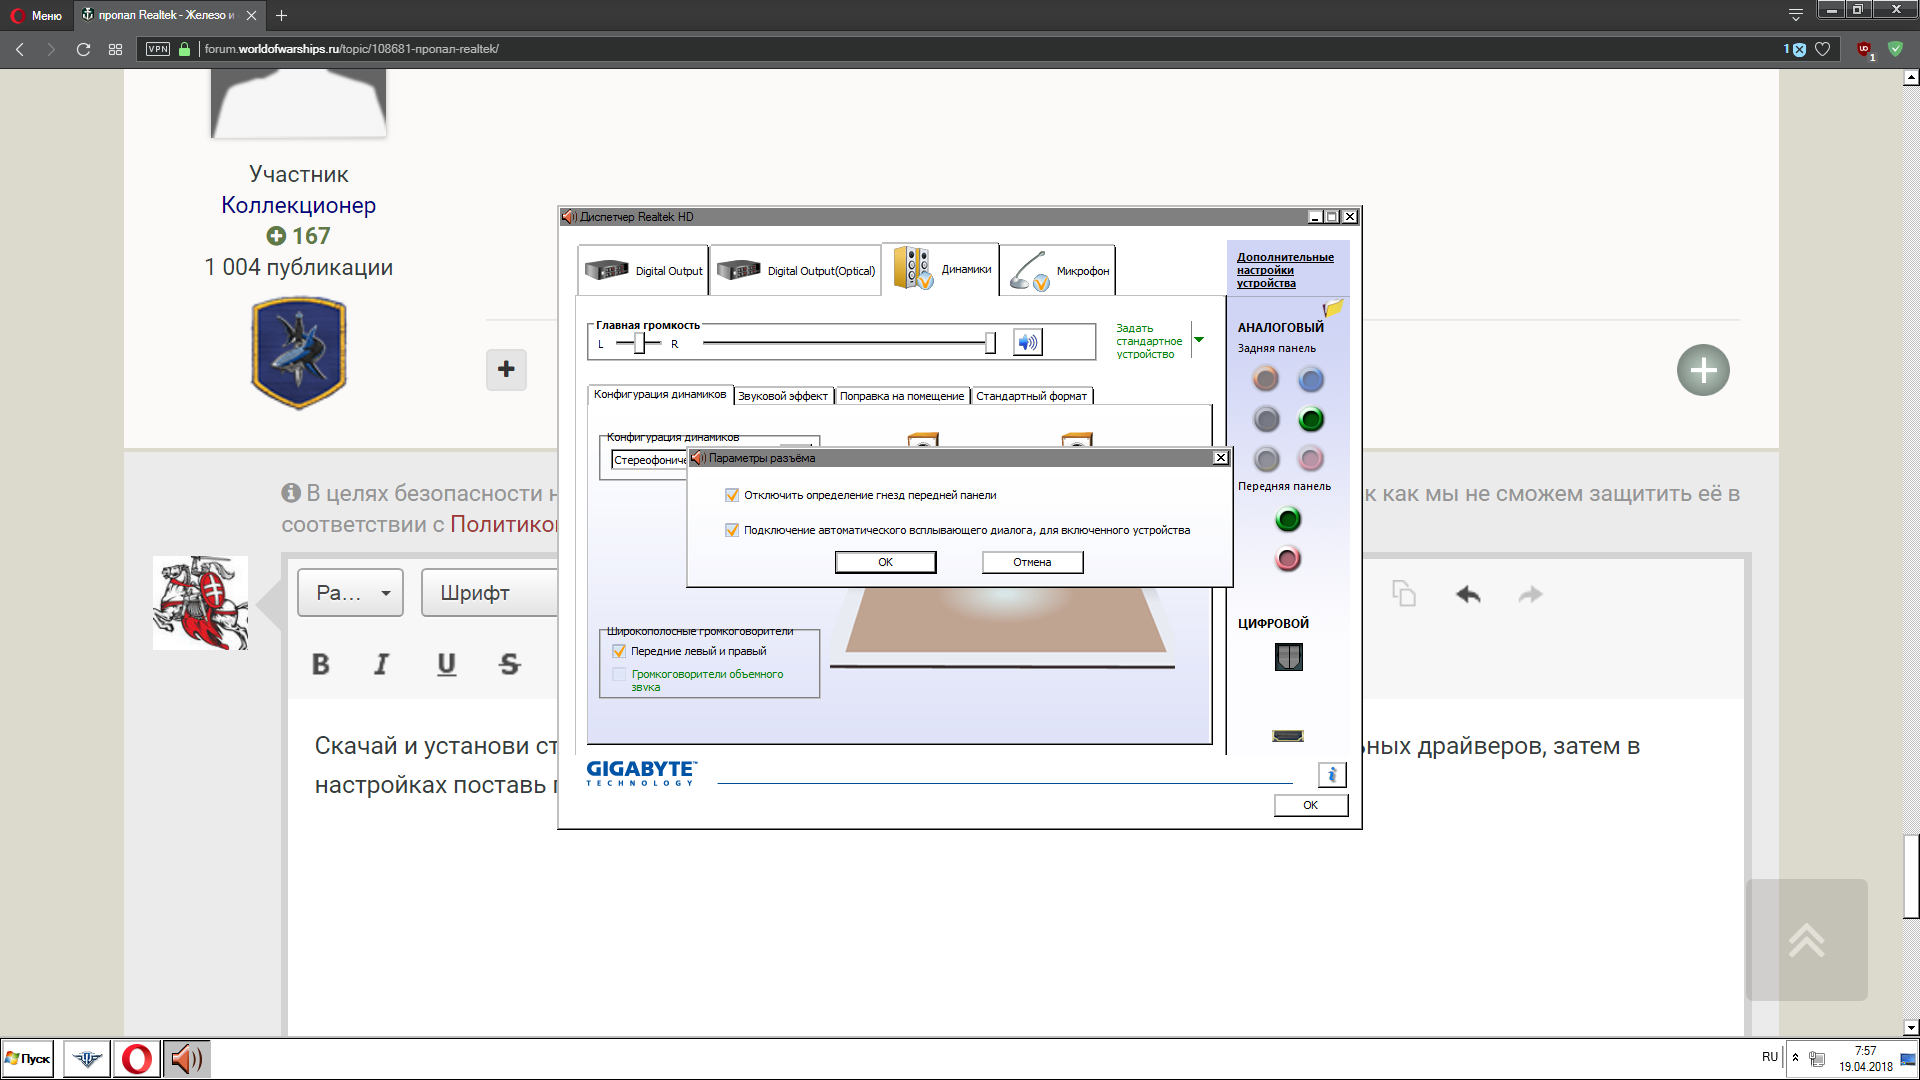
Task: Click the Realtek speaker icon in taskbar
Action: tap(186, 1059)
